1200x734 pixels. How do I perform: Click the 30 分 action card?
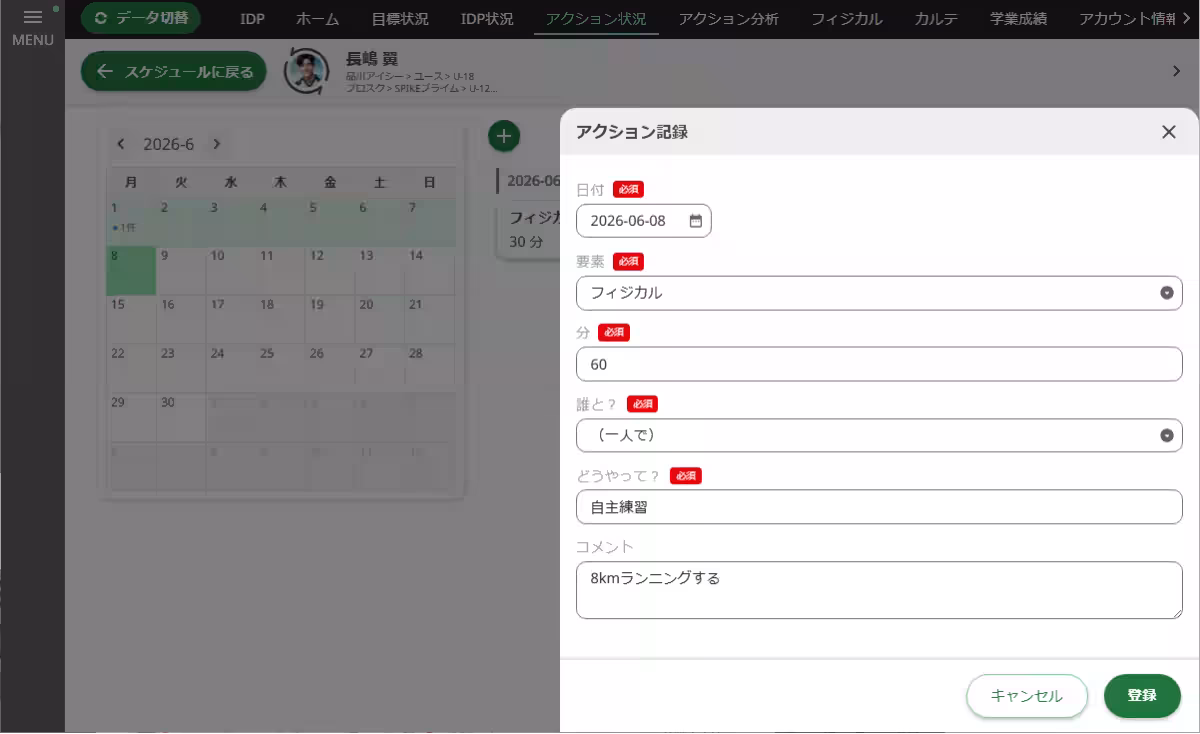(529, 231)
